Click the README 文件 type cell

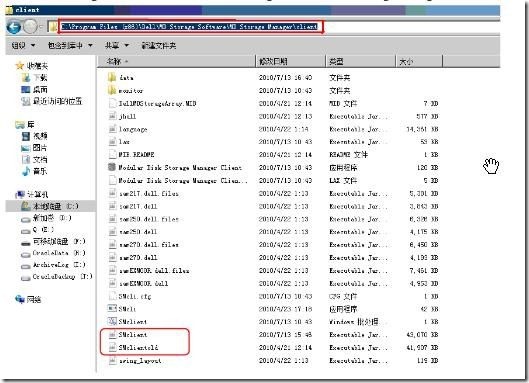(x=349, y=155)
